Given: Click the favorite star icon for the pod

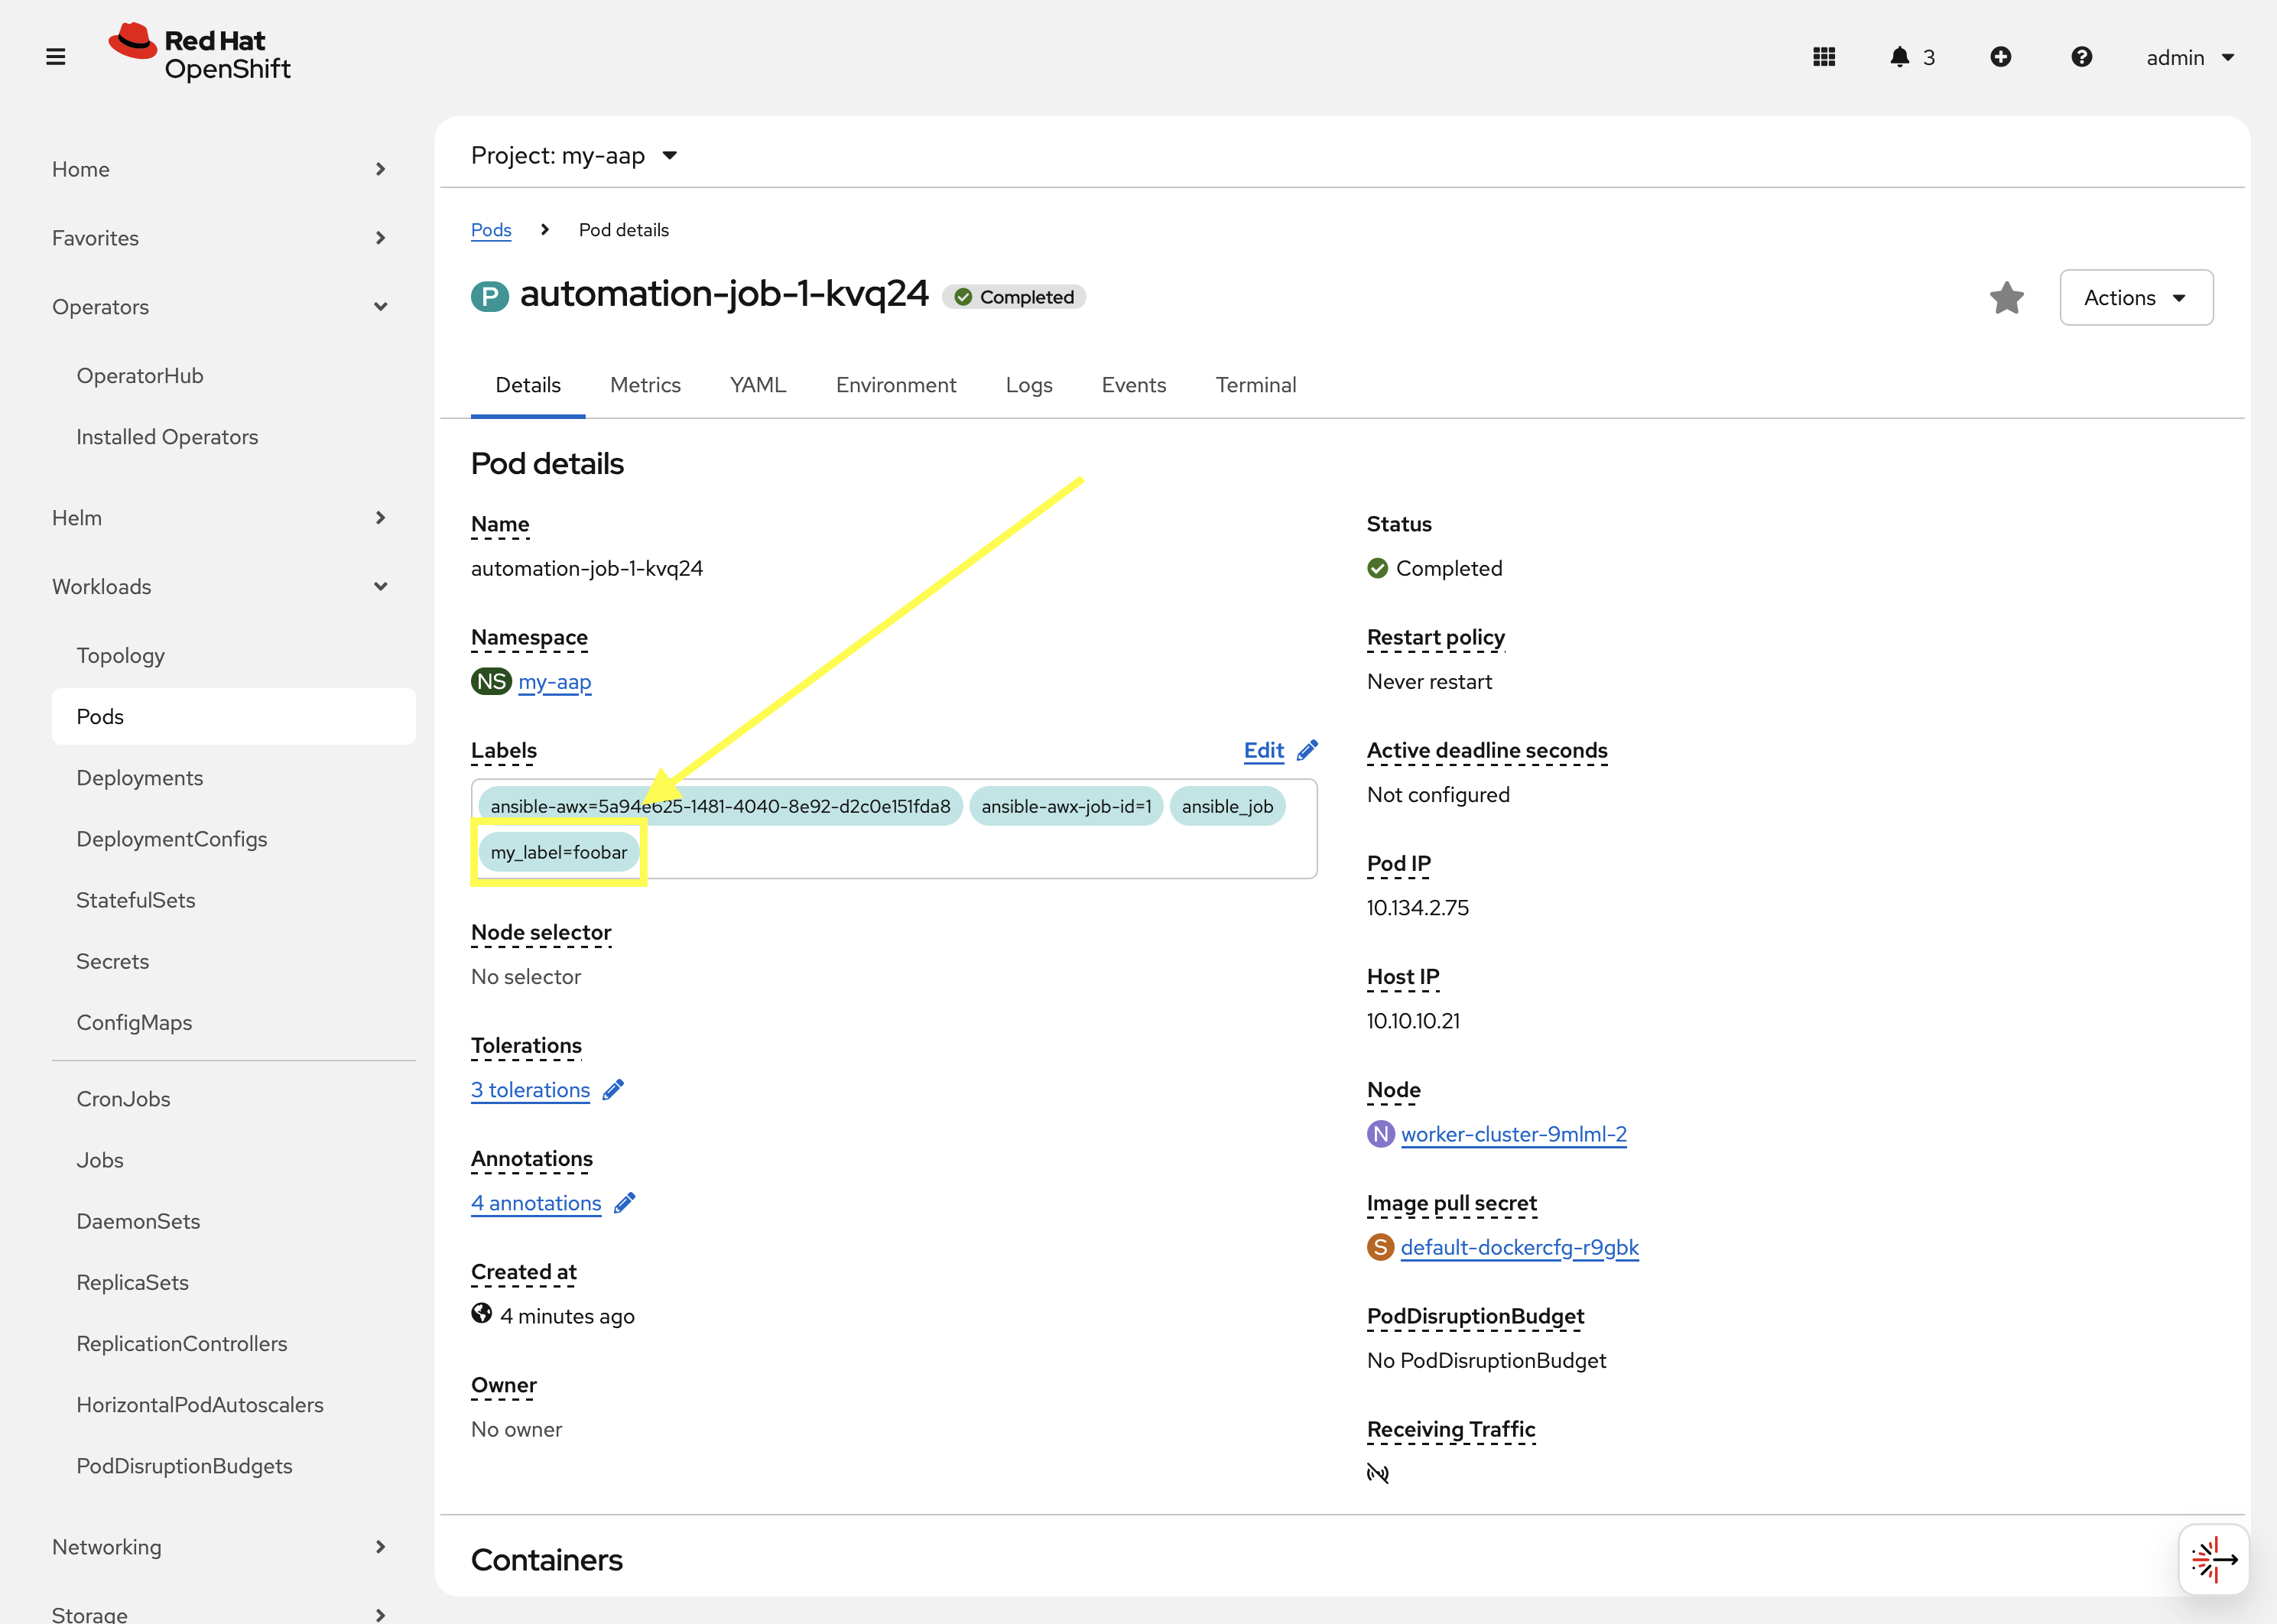Looking at the screenshot, I should tap(2006, 297).
